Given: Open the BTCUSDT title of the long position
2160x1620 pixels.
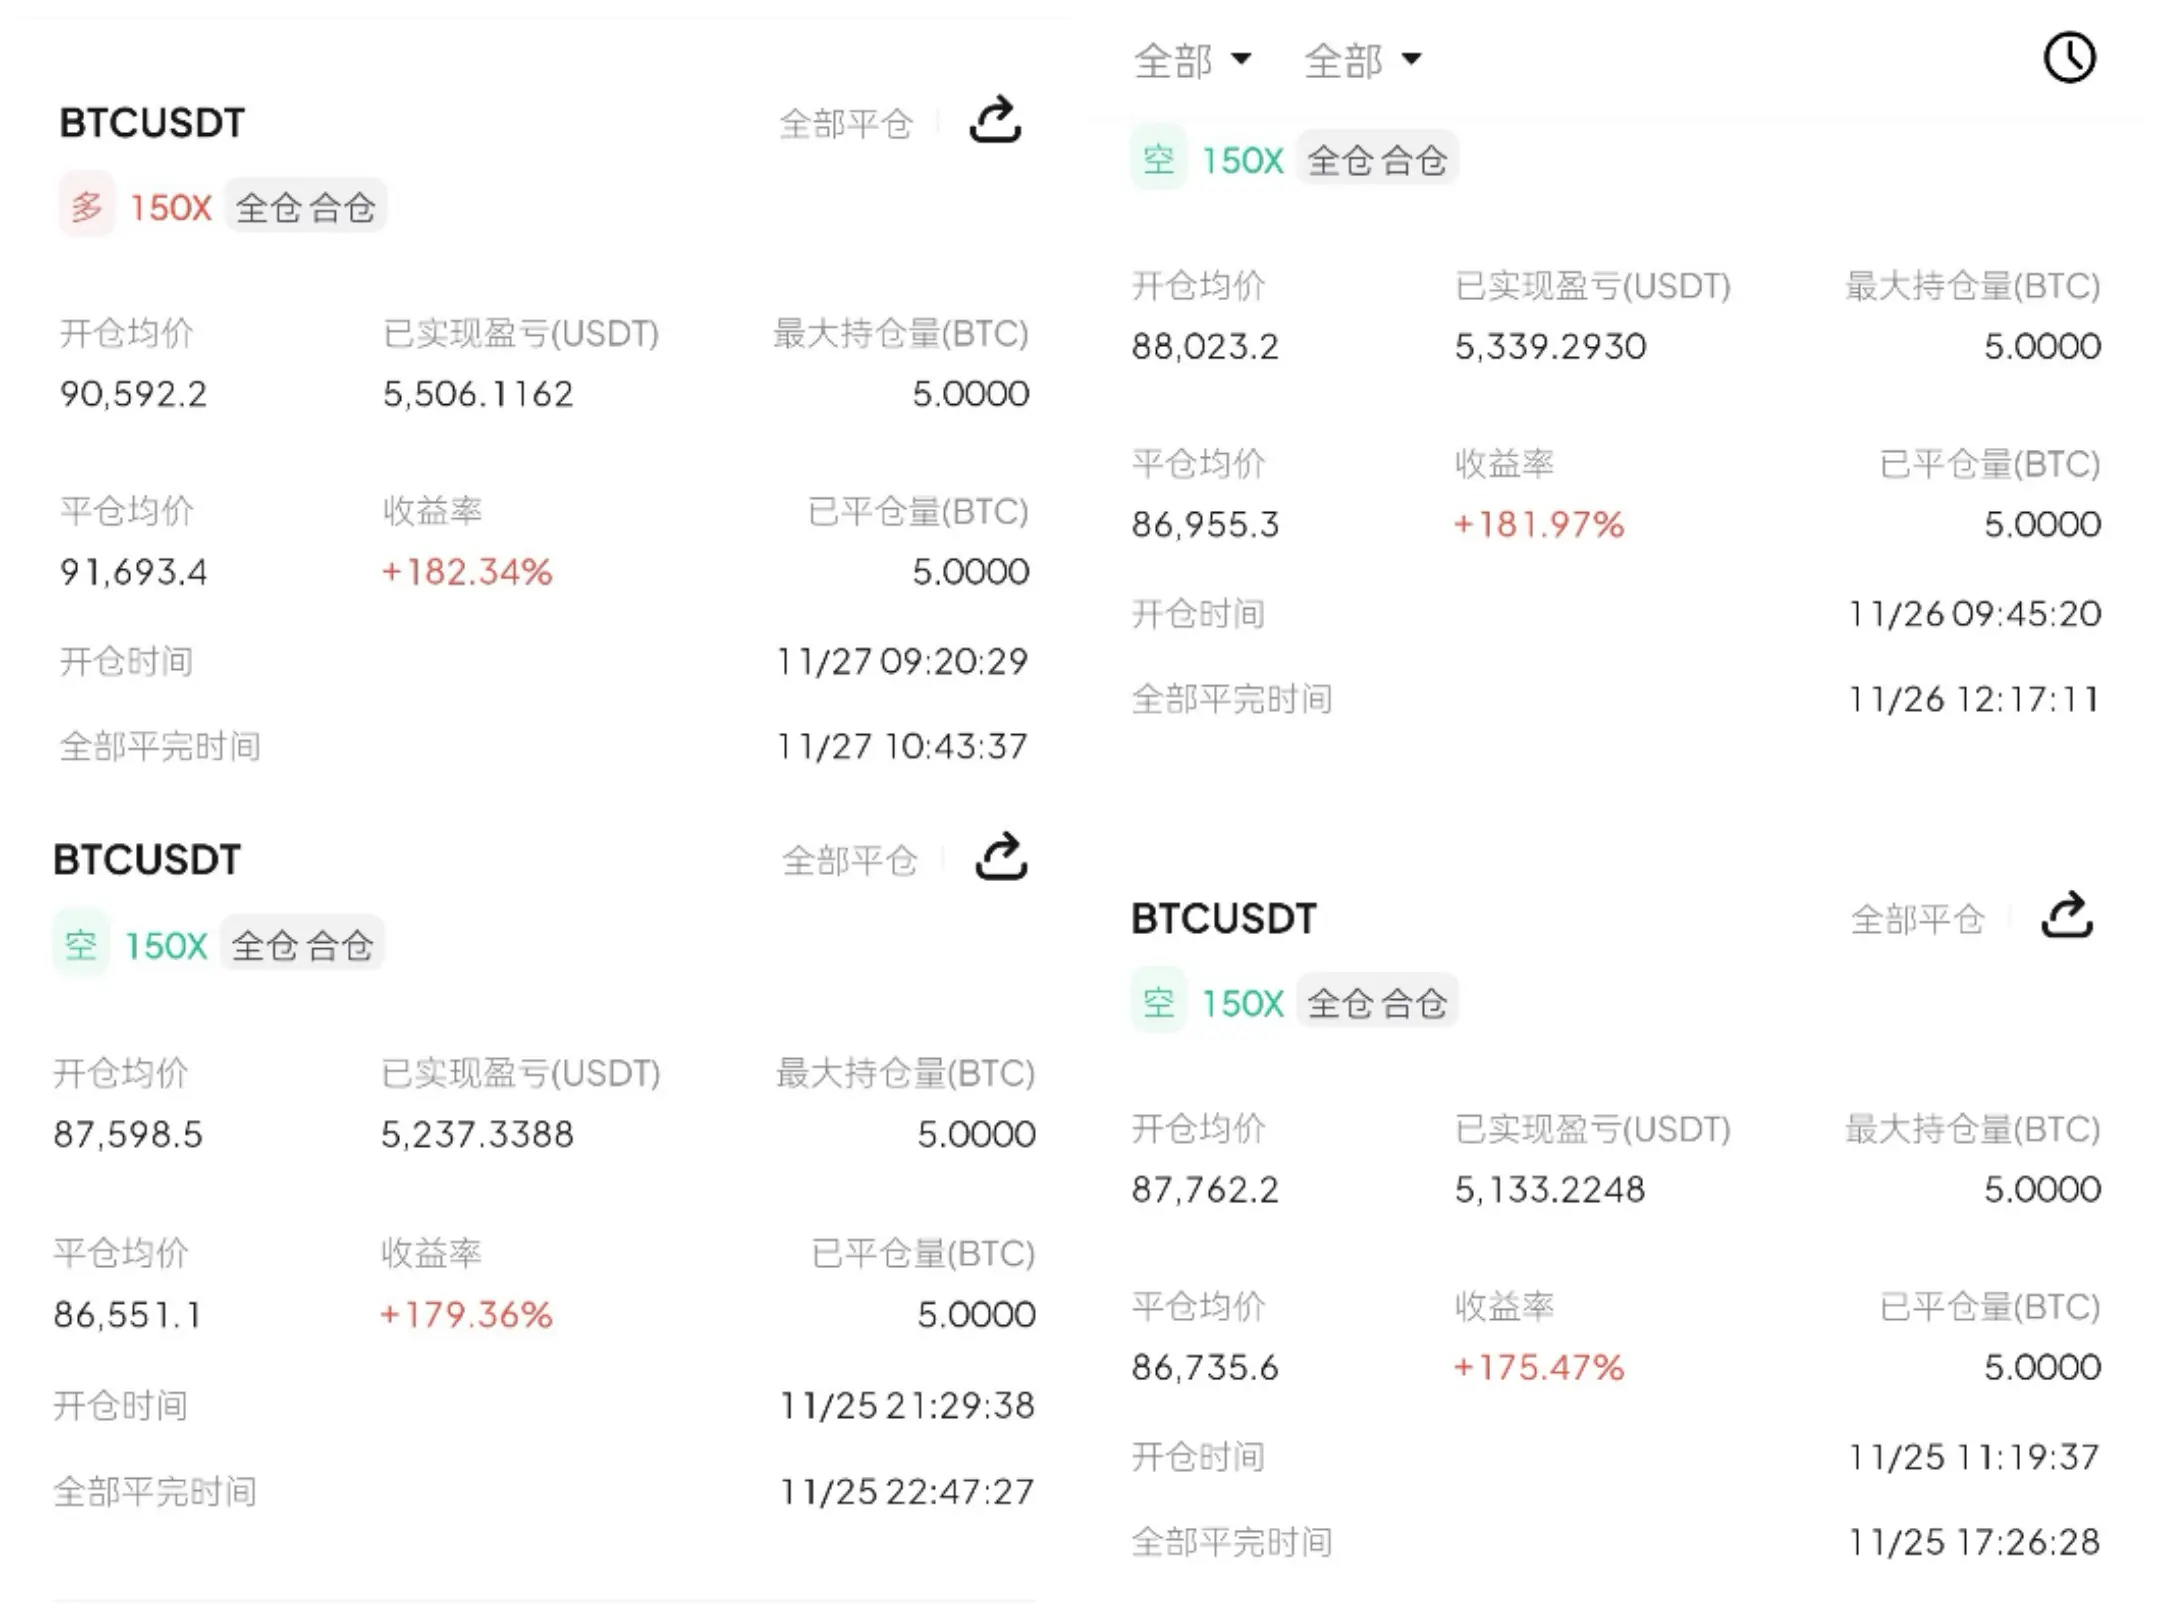Looking at the screenshot, I should (152, 123).
